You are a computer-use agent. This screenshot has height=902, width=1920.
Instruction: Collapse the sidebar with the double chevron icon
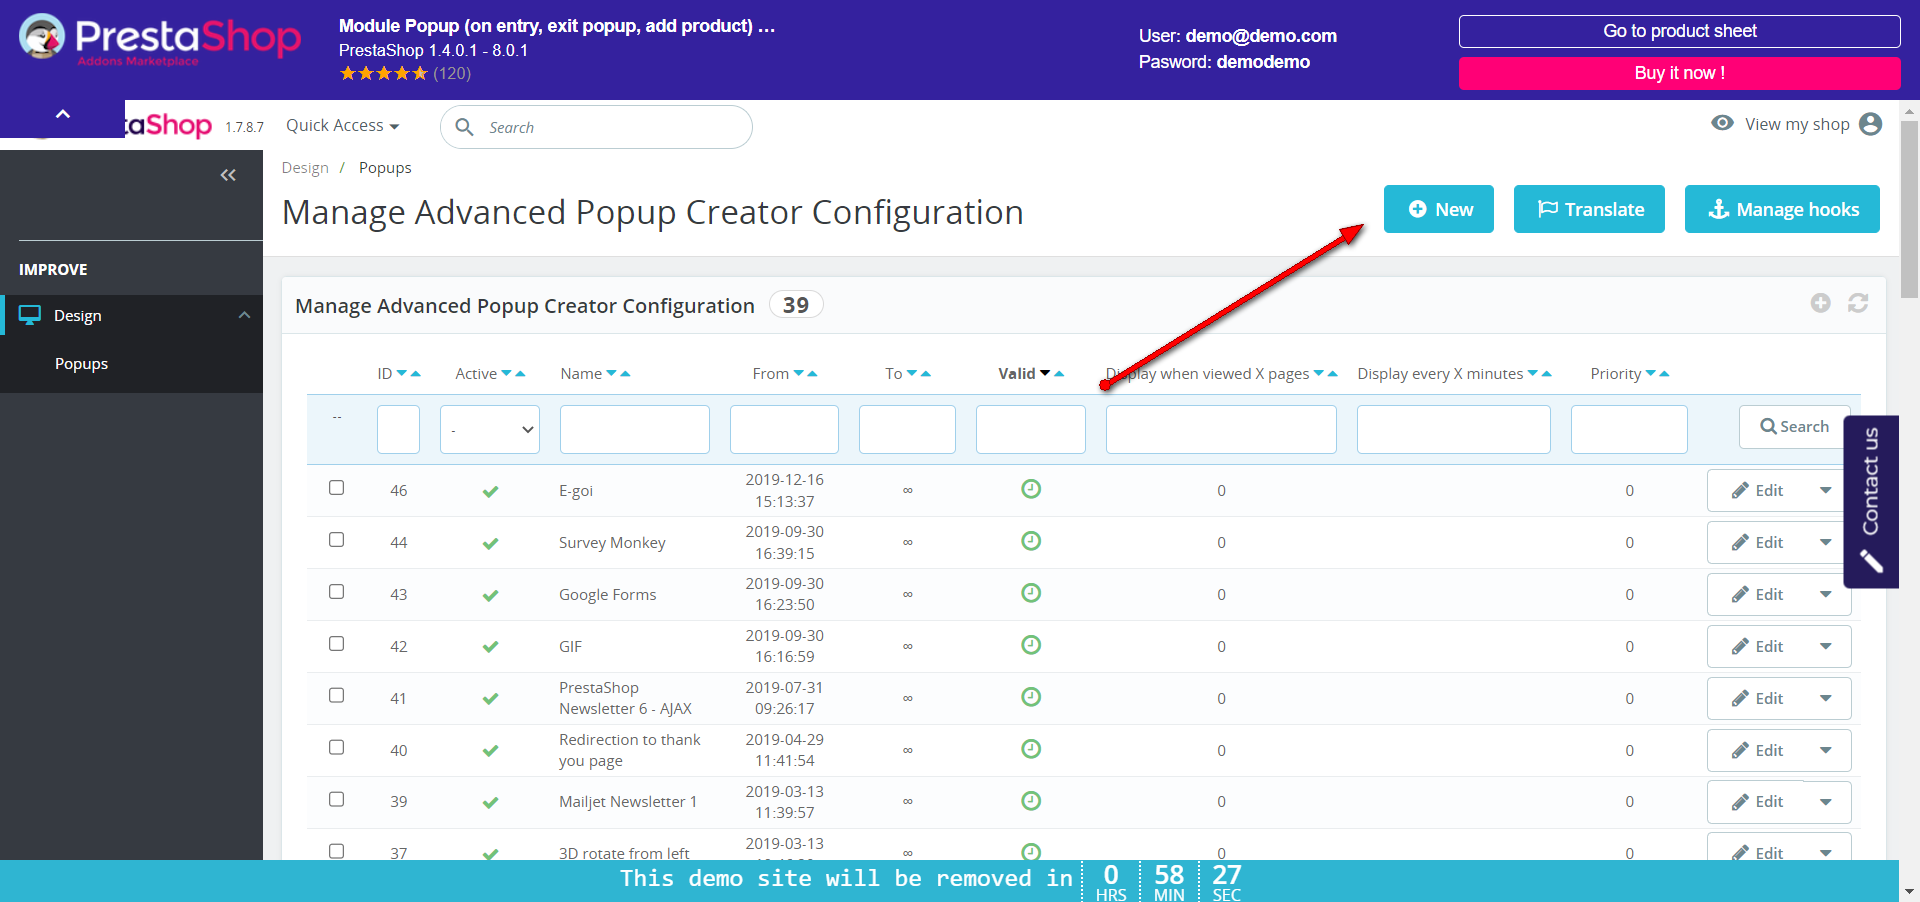coord(228,175)
